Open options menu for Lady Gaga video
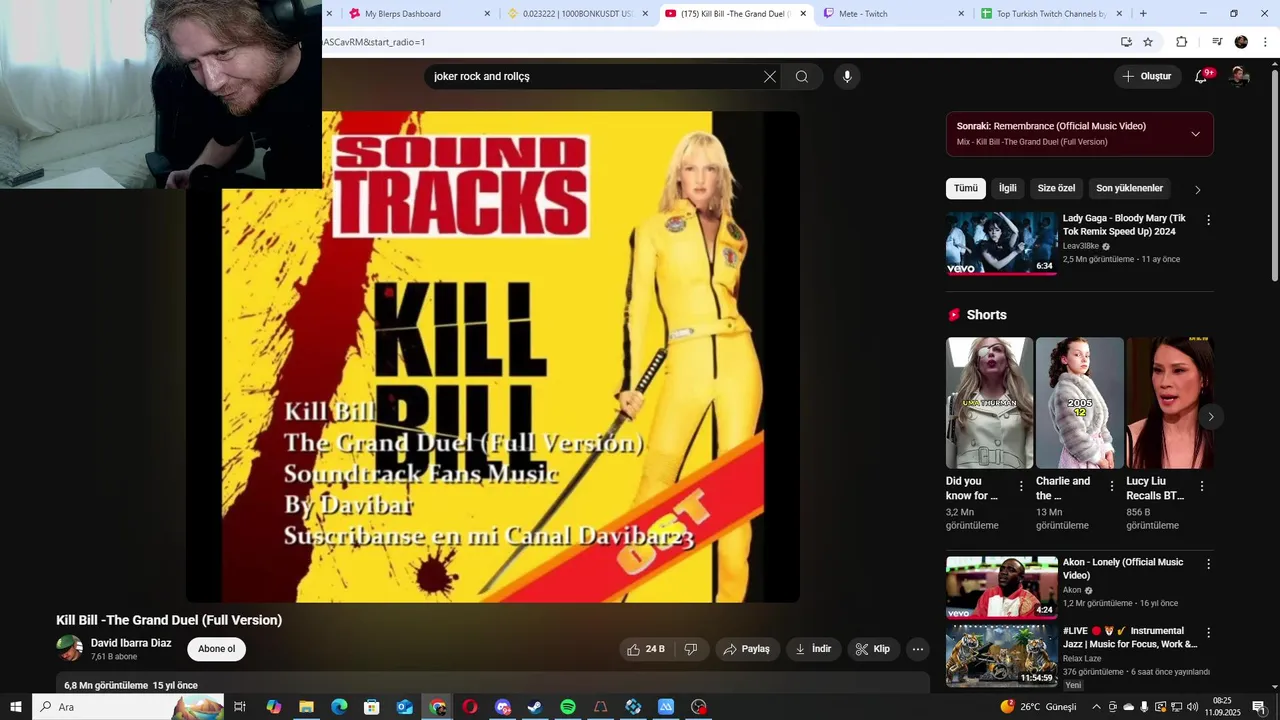1280x720 pixels. [x=1208, y=220]
